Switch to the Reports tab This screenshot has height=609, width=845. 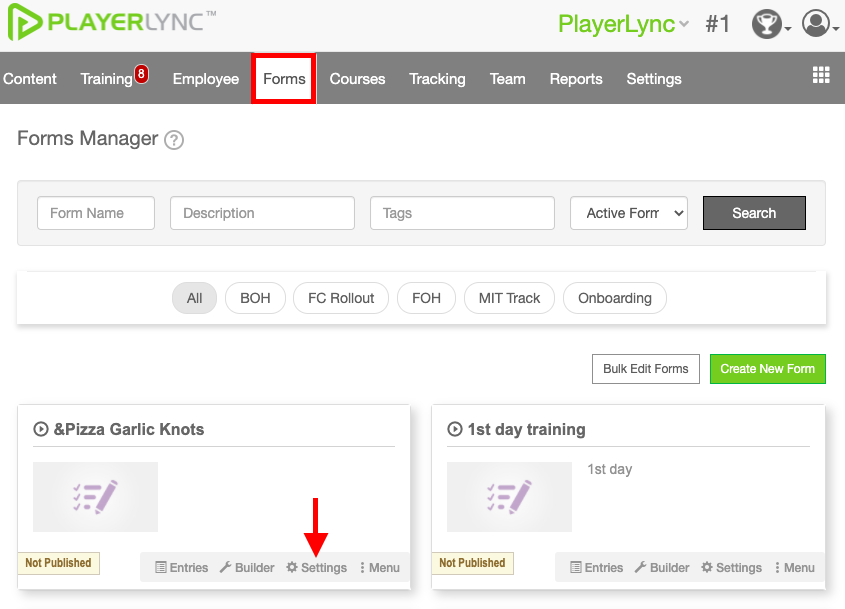click(x=576, y=79)
